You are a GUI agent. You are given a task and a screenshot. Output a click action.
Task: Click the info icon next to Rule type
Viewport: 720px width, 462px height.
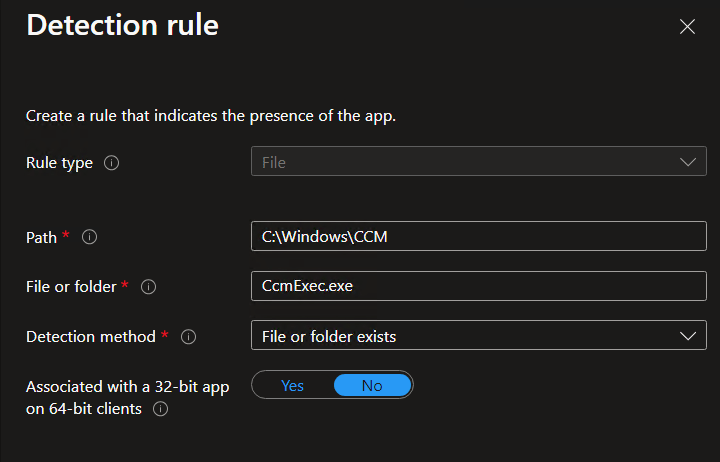112,163
